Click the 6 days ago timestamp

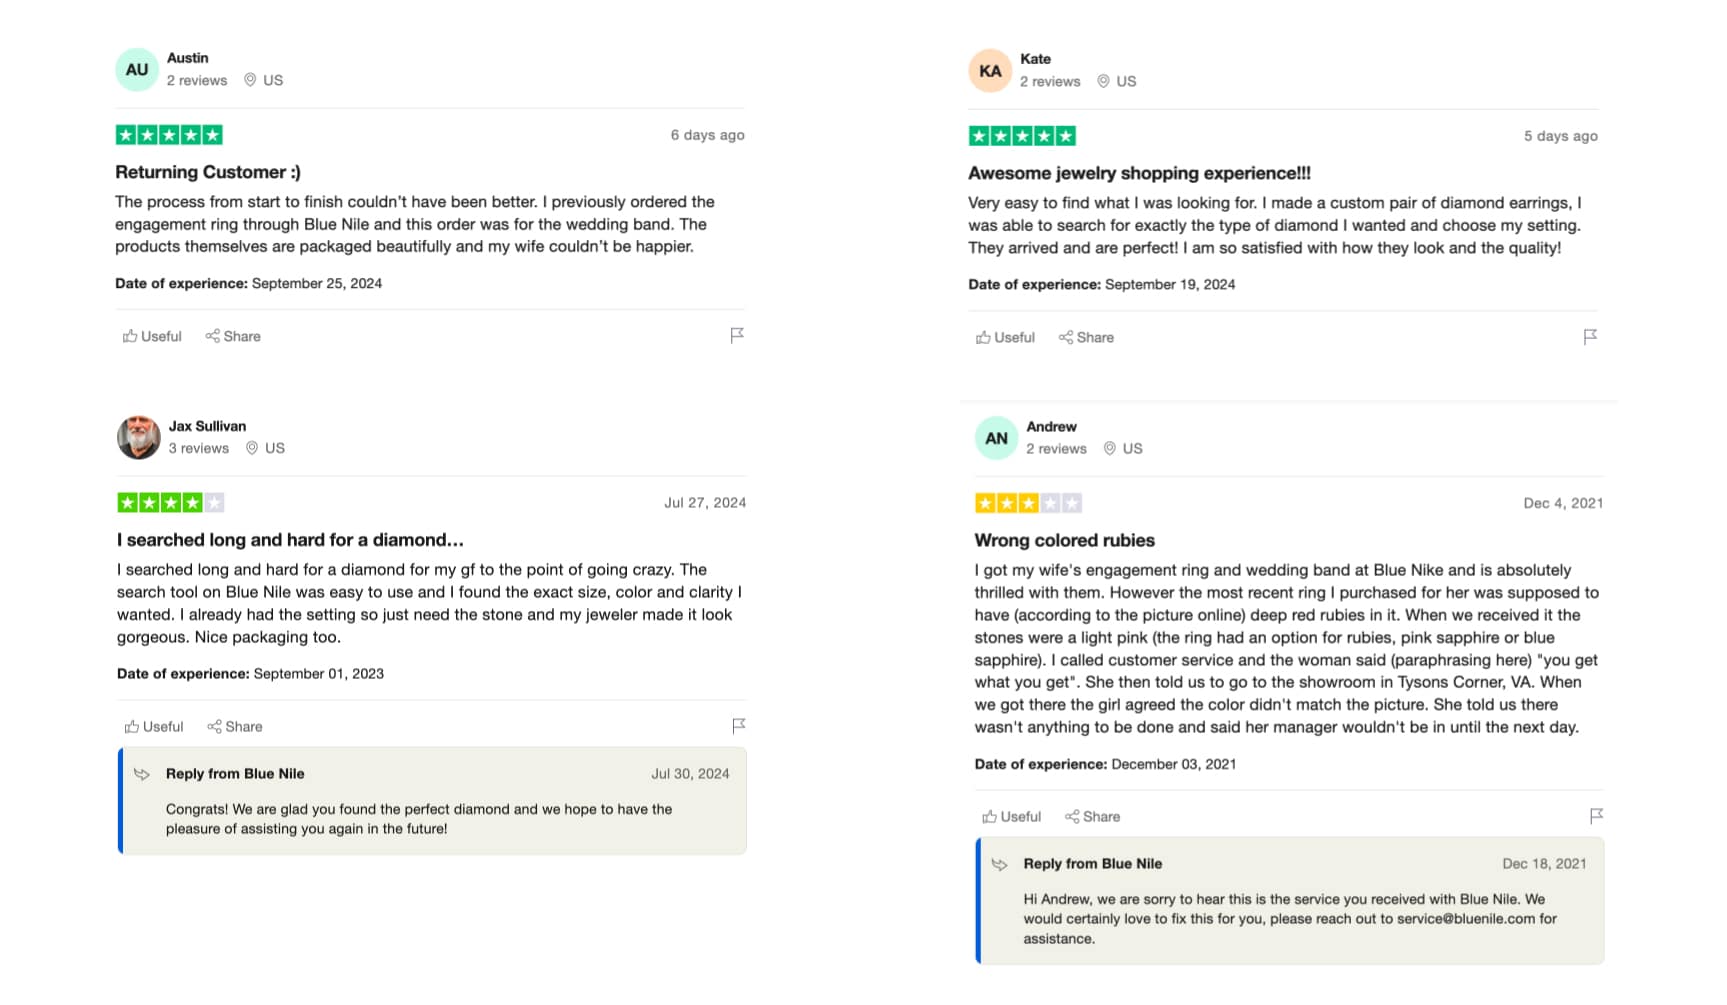[708, 135]
